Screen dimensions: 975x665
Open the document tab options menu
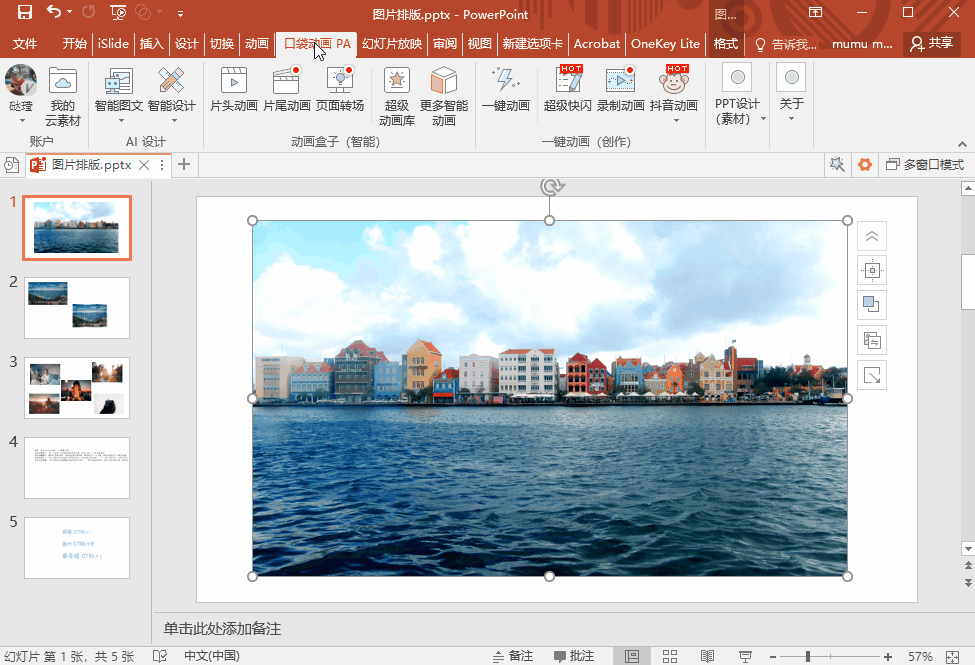[162, 165]
